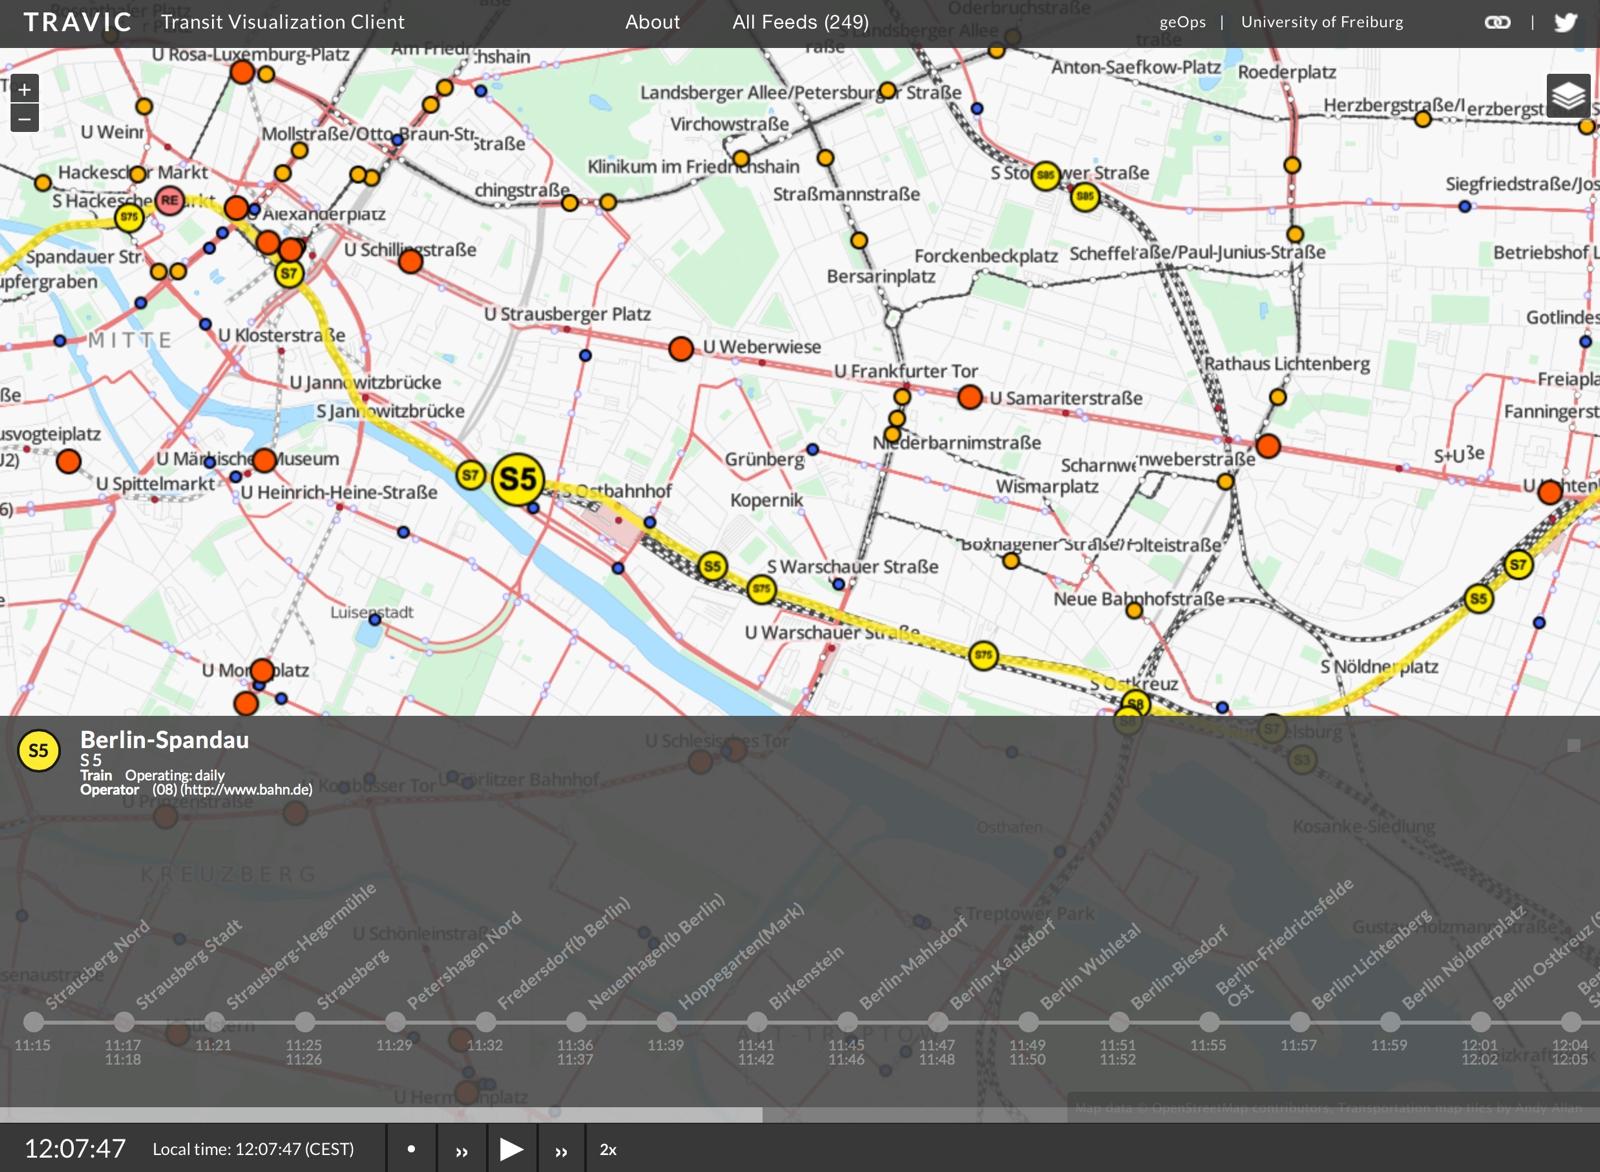This screenshot has width=1600, height=1172.
Task: Click the chain link share icon
Action: click(1497, 22)
